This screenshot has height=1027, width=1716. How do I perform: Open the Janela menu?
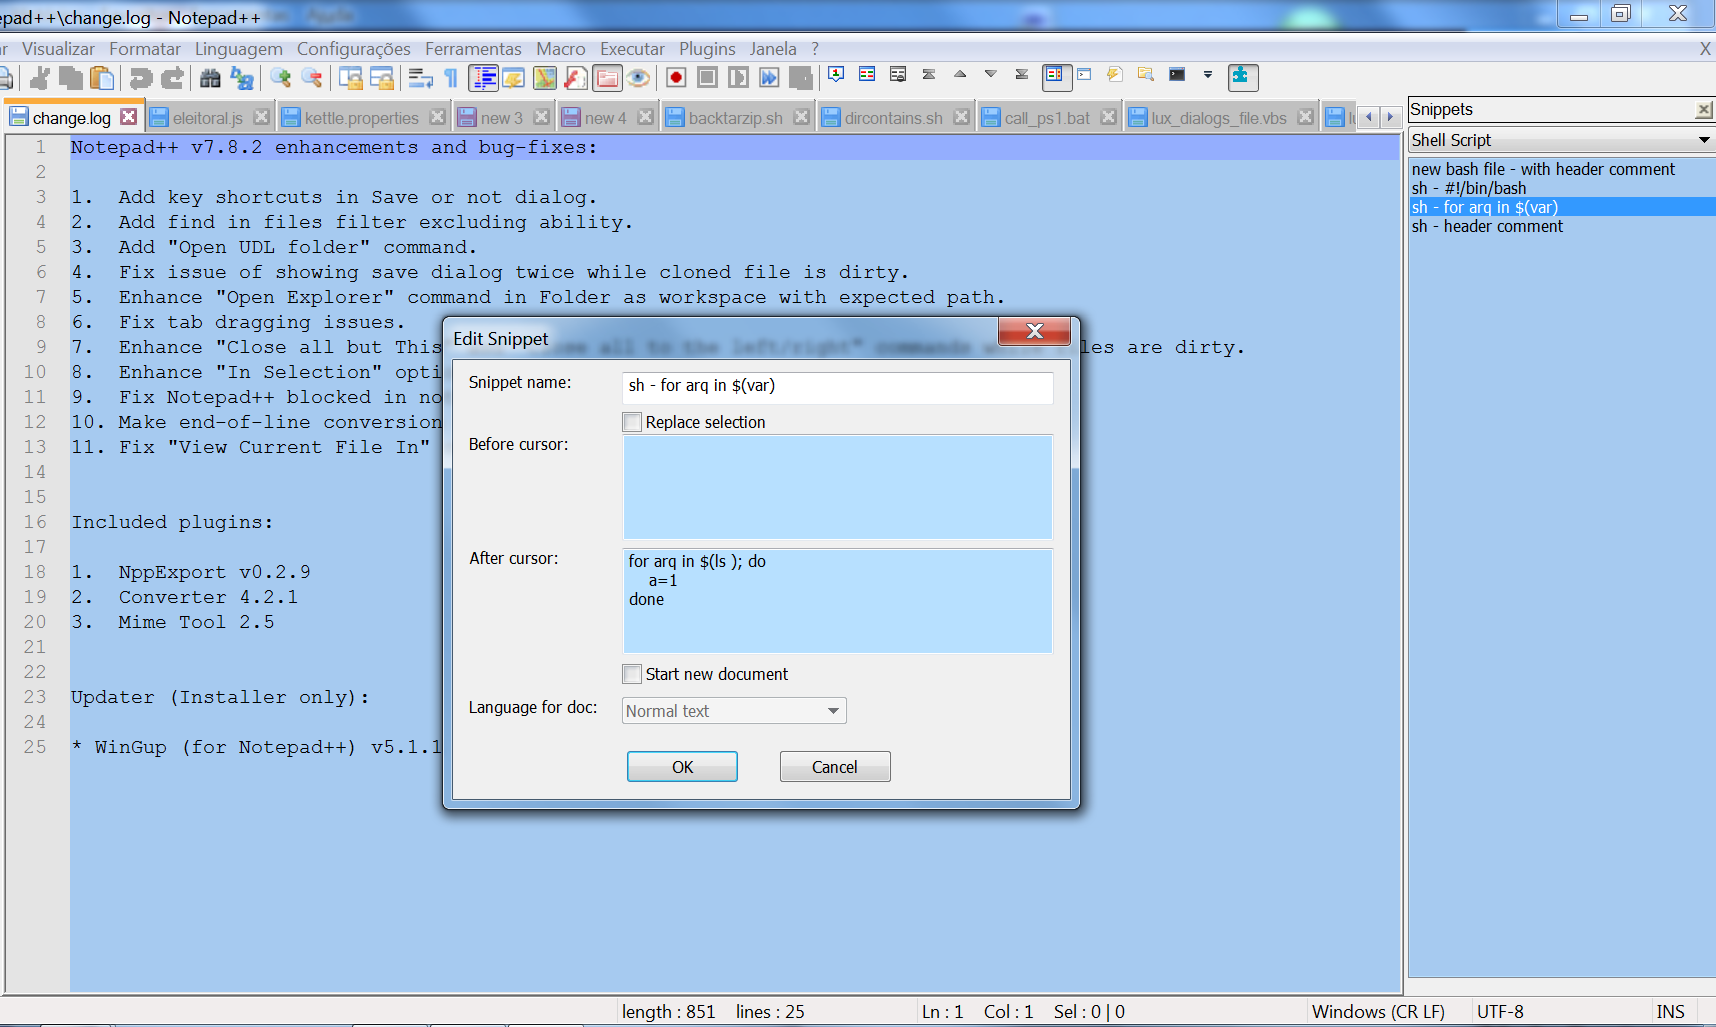click(x=773, y=49)
